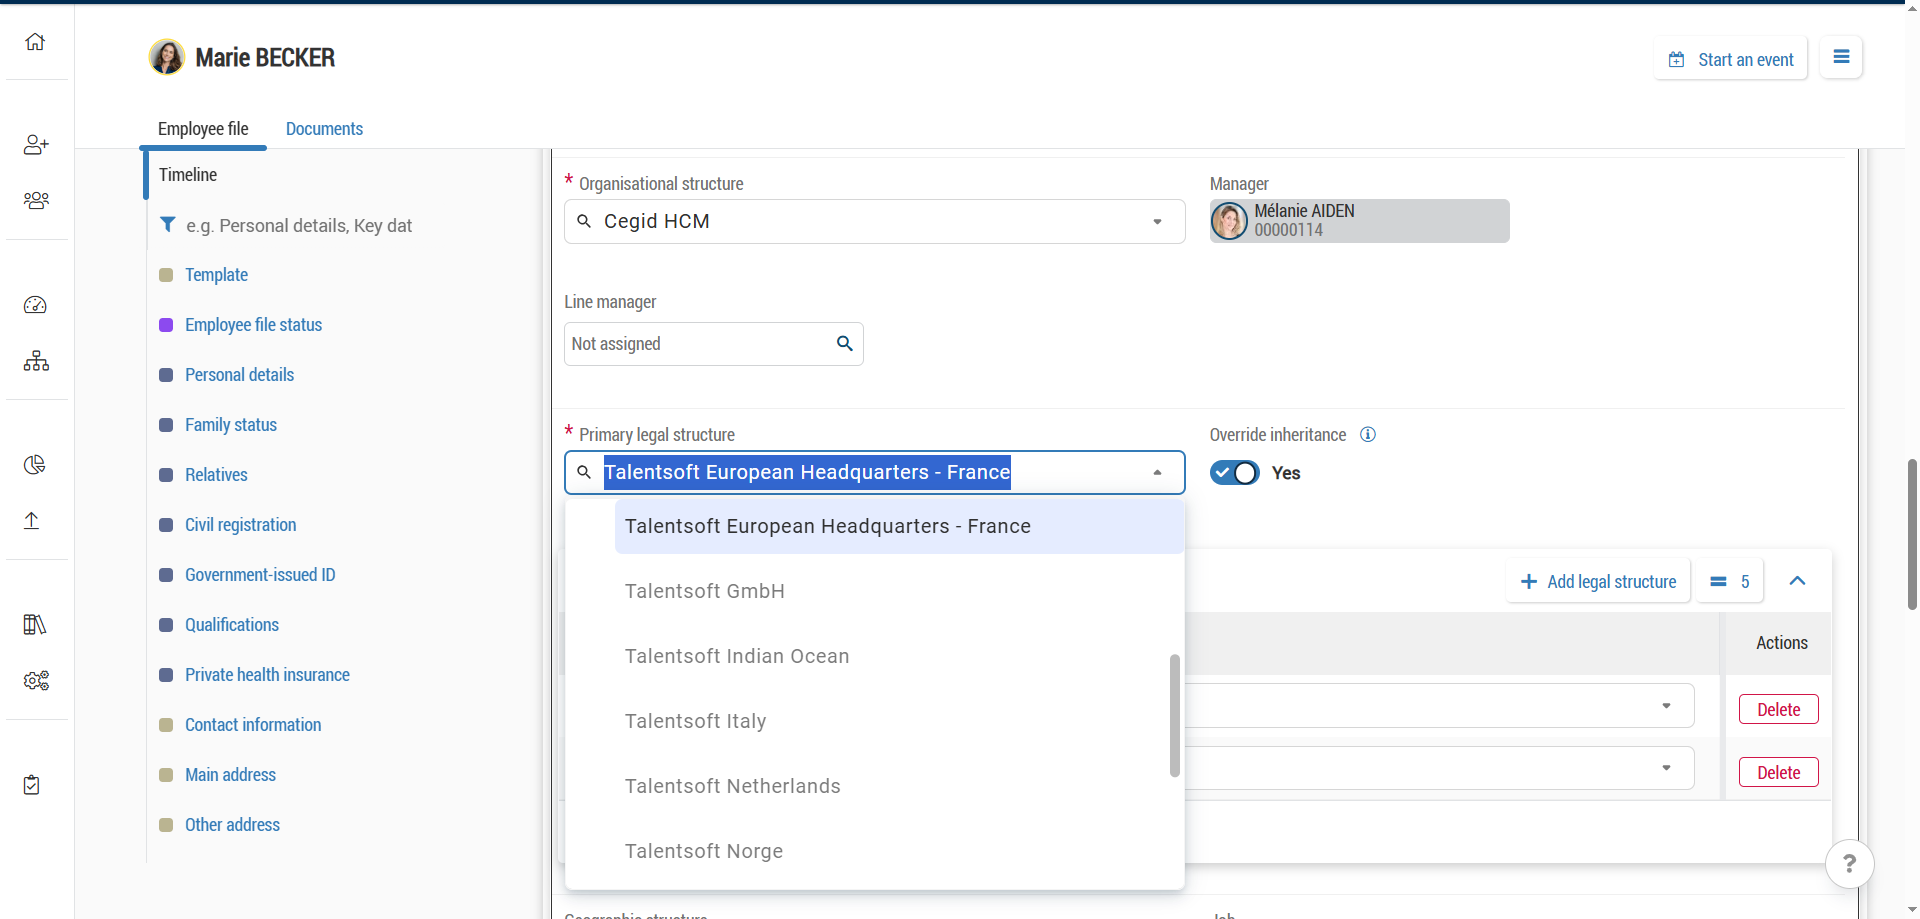Viewport: 1920px width, 919px height.
Task: Click the dropdown list scrollbar
Action: (1174, 715)
